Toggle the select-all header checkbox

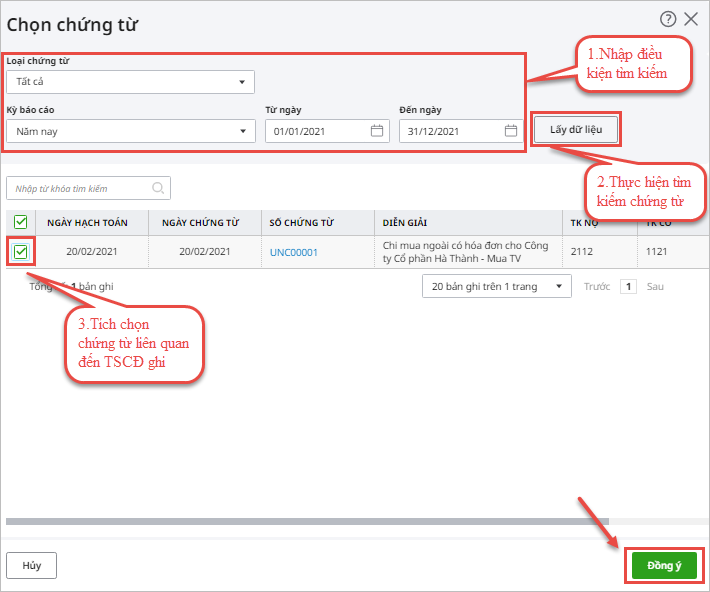[21, 222]
